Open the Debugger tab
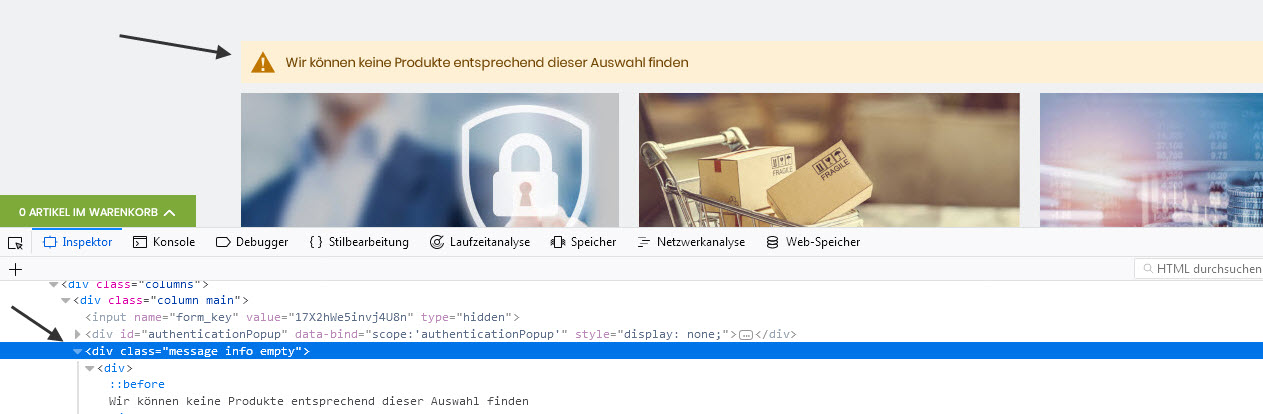1263x414 pixels. 252,242
